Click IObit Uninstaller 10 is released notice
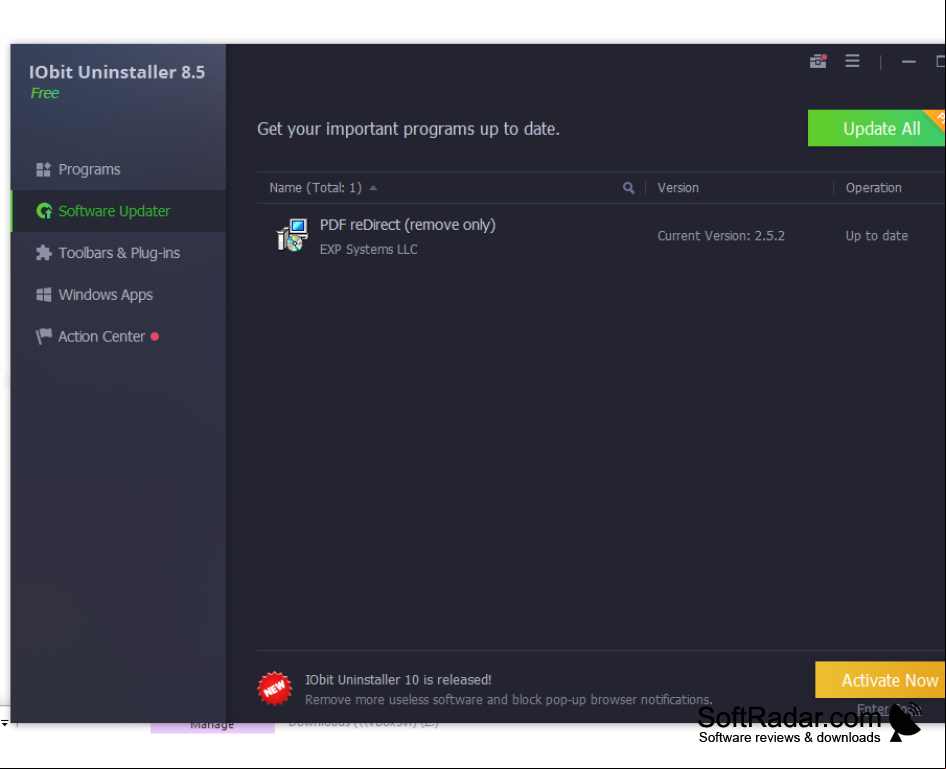Image resolution: width=946 pixels, height=769 pixels. [398, 680]
